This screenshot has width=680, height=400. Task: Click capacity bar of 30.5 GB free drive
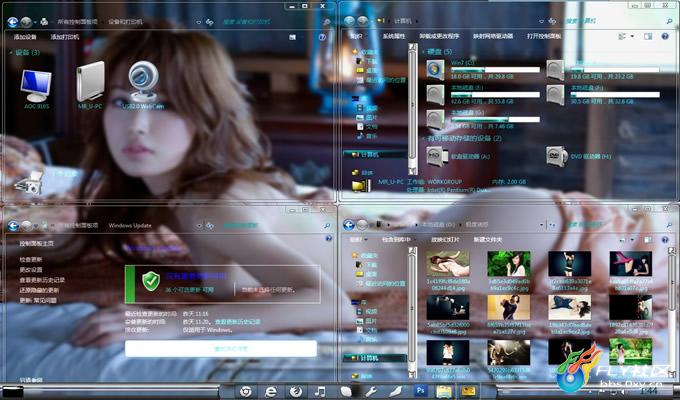tap(615, 94)
